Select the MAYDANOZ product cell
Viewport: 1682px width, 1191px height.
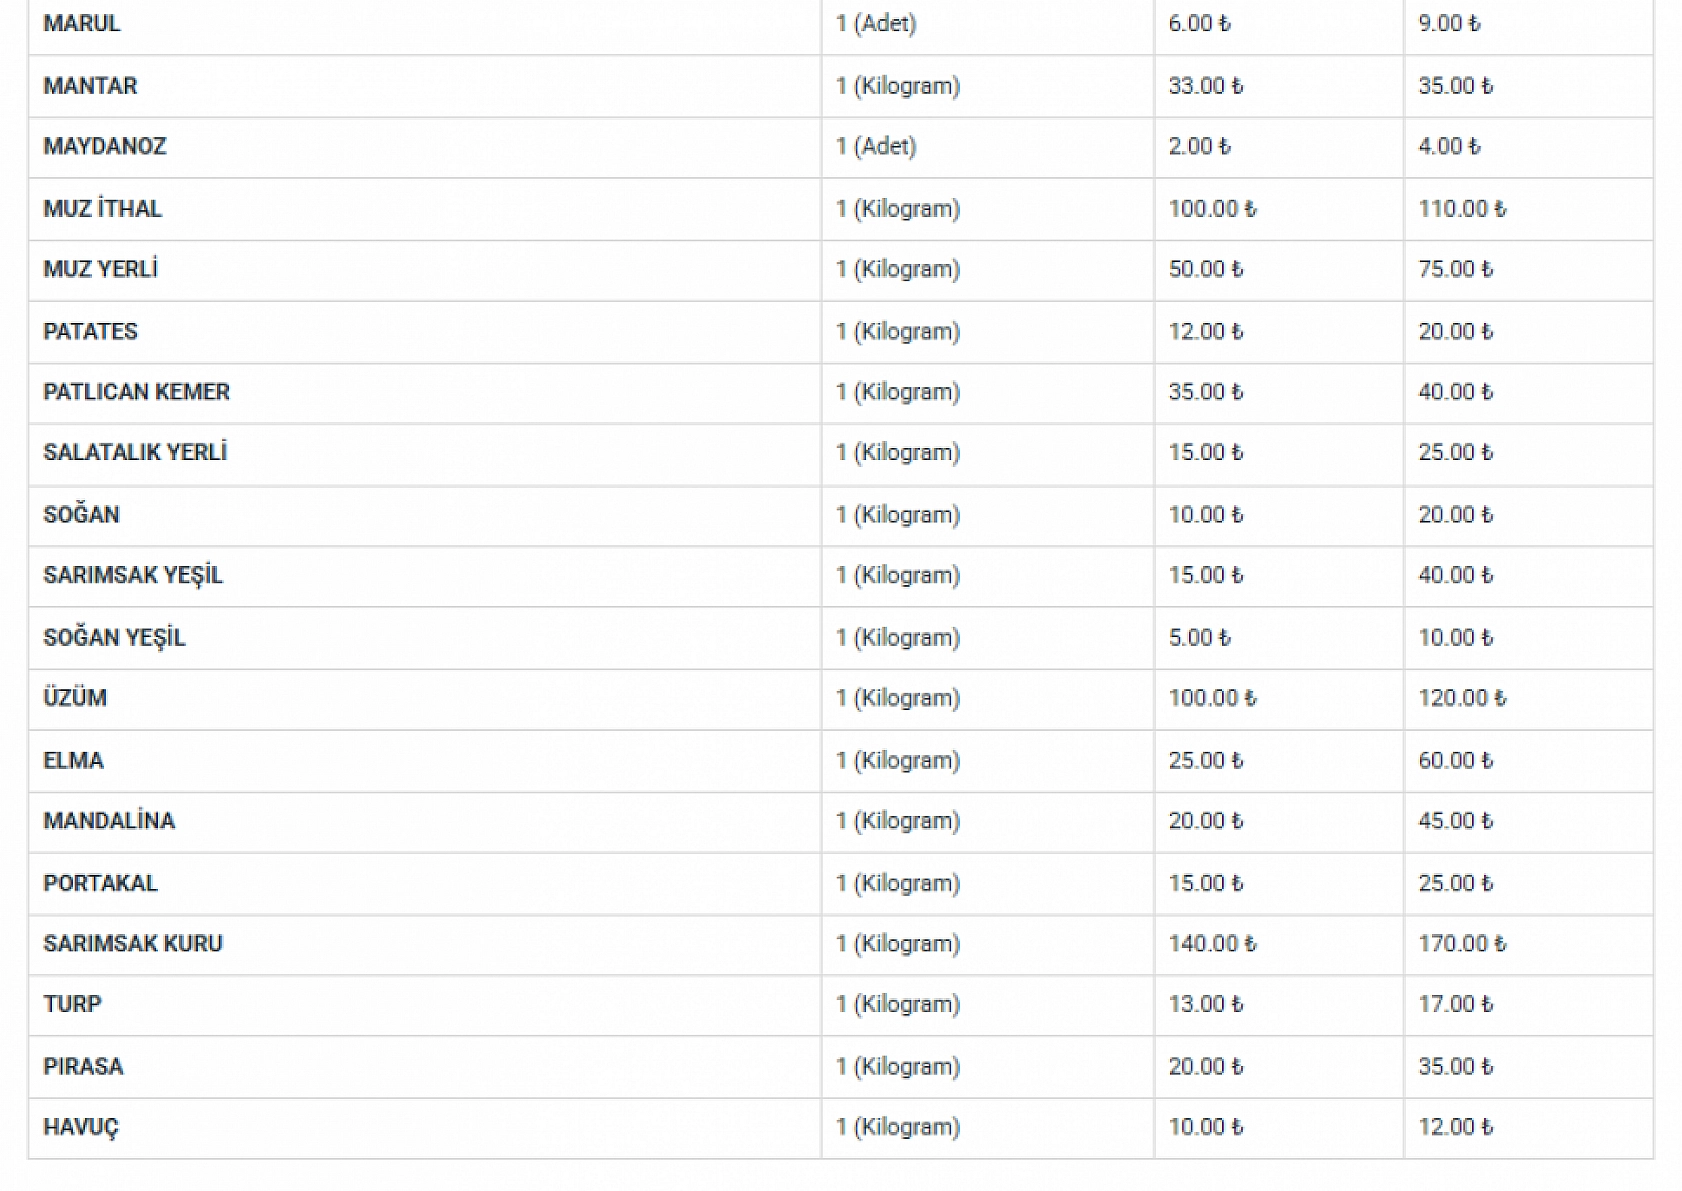[x=105, y=147]
